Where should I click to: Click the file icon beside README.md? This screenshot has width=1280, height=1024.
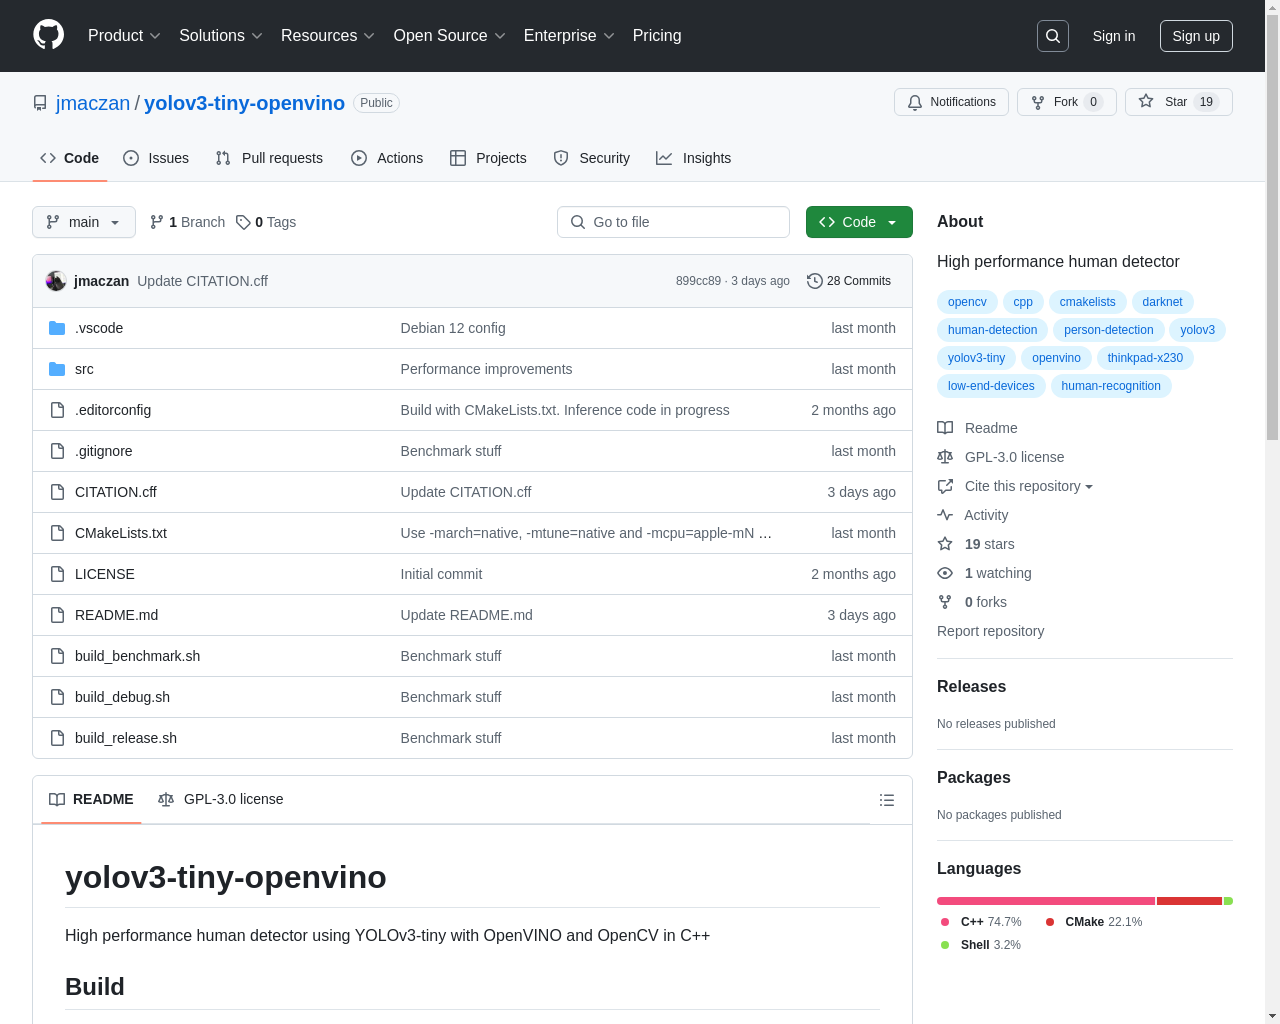pos(57,615)
